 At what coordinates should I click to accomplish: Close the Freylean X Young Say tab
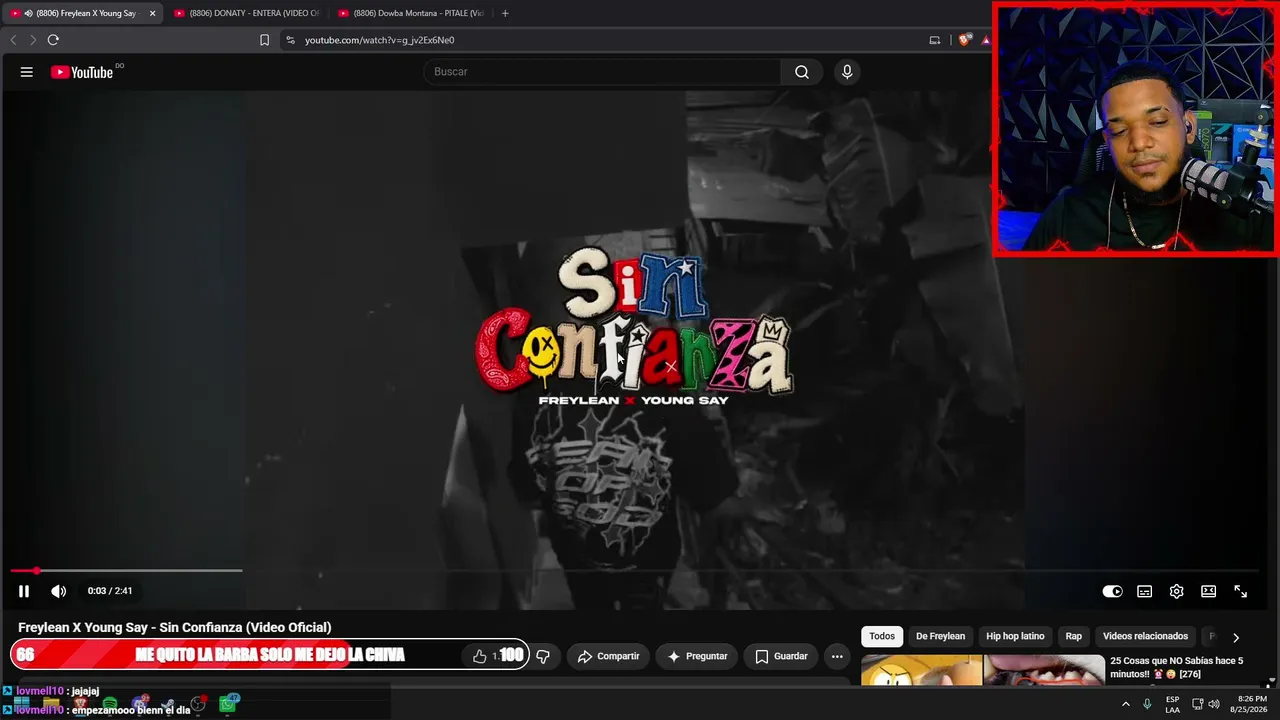pyautogui.click(x=152, y=13)
